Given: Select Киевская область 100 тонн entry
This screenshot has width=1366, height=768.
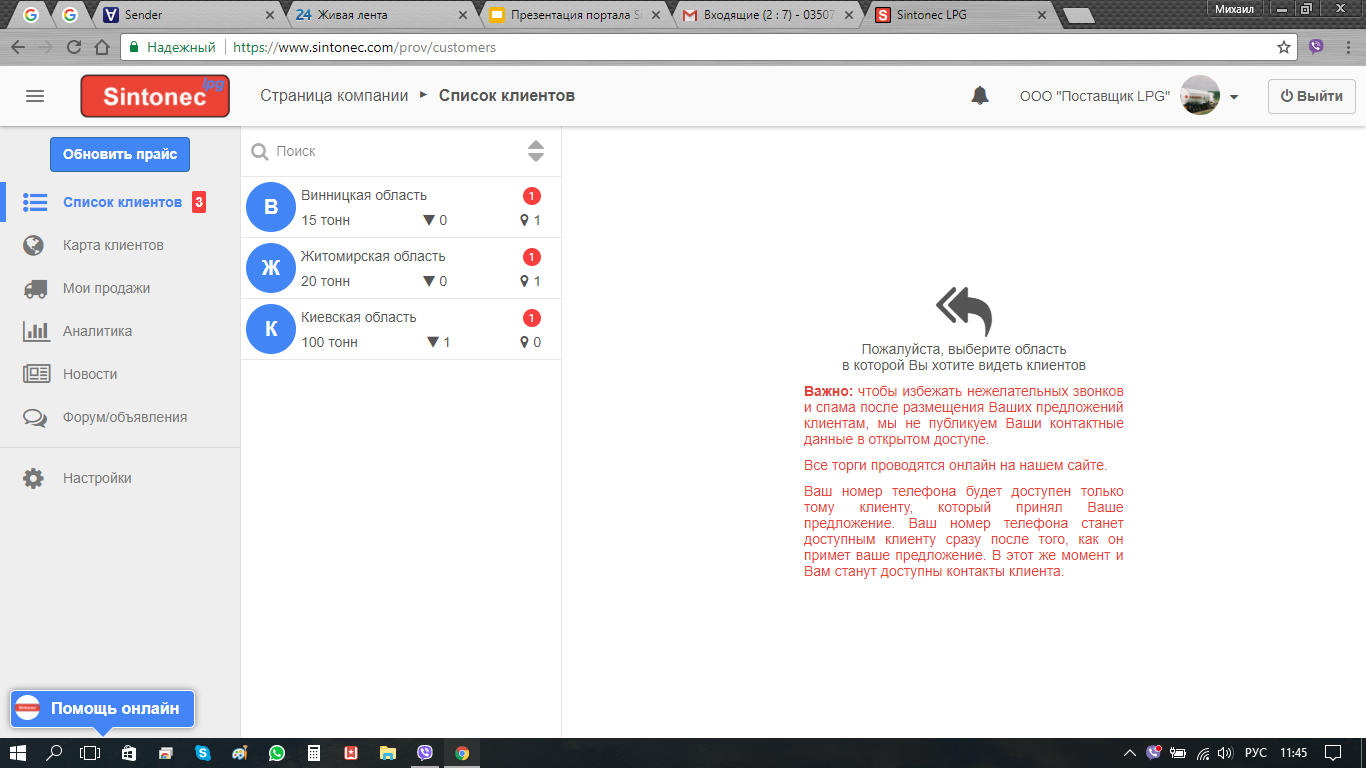Looking at the screenshot, I should (x=400, y=329).
